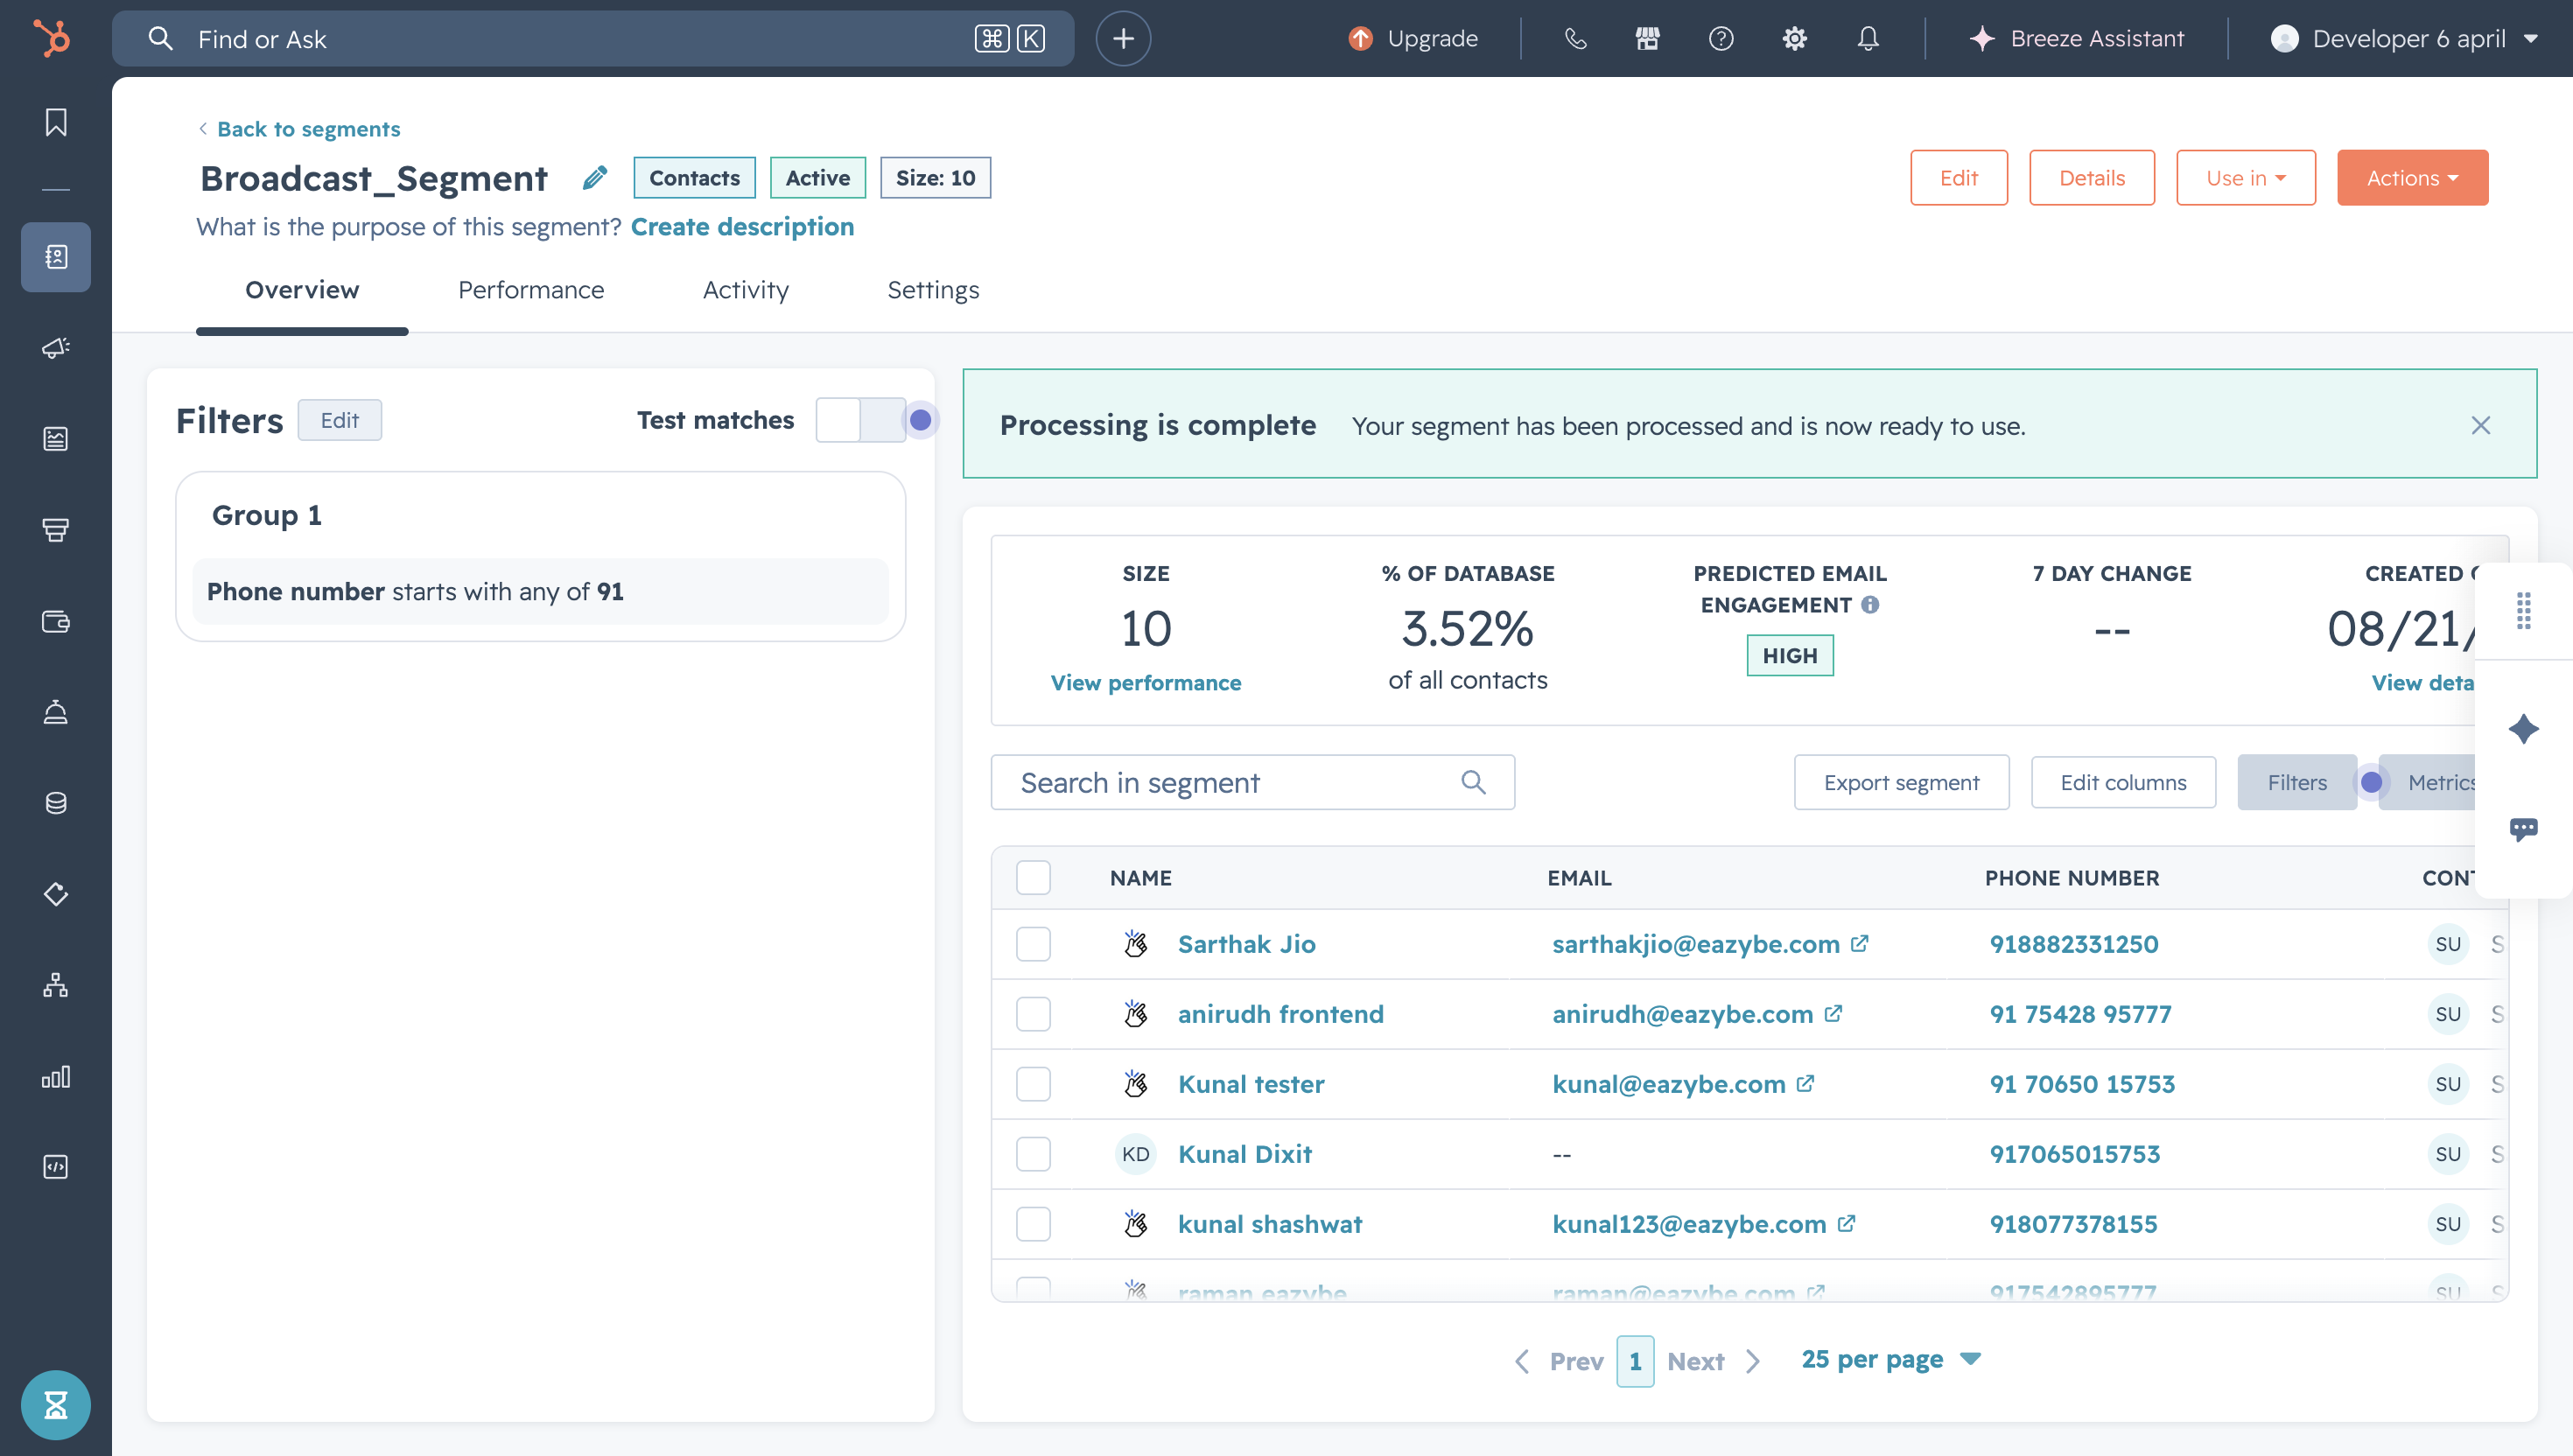The height and width of the screenshot is (1456, 2573).
Task: Click the drag-handle dots icon in right panel
Action: (x=2524, y=610)
